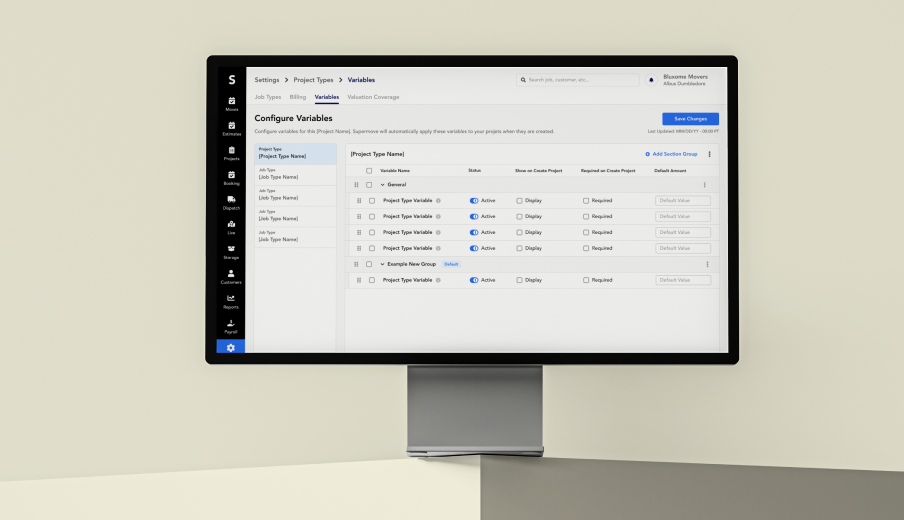The height and width of the screenshot is (520, 904).
Task: Check Display for first General variable
Action: tap(519, 201)
